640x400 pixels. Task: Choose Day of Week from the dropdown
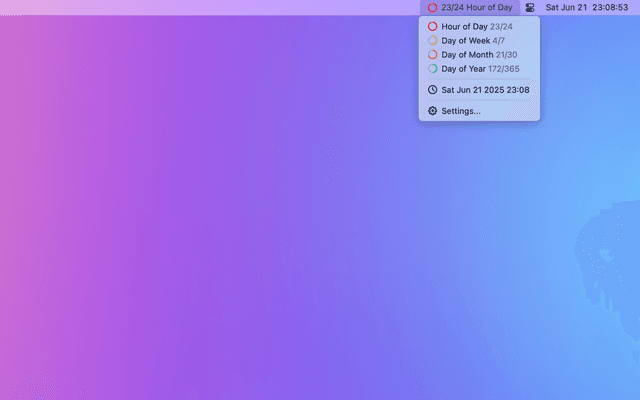tap(466, 41)
